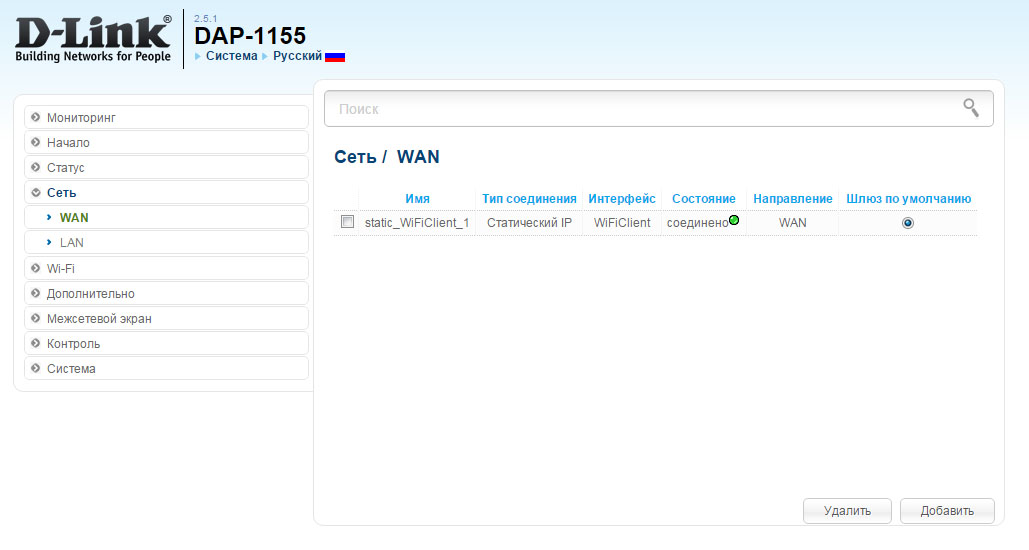Open the Русский language dropdown
Screen dimensions: 1029x550
(297, 56)
